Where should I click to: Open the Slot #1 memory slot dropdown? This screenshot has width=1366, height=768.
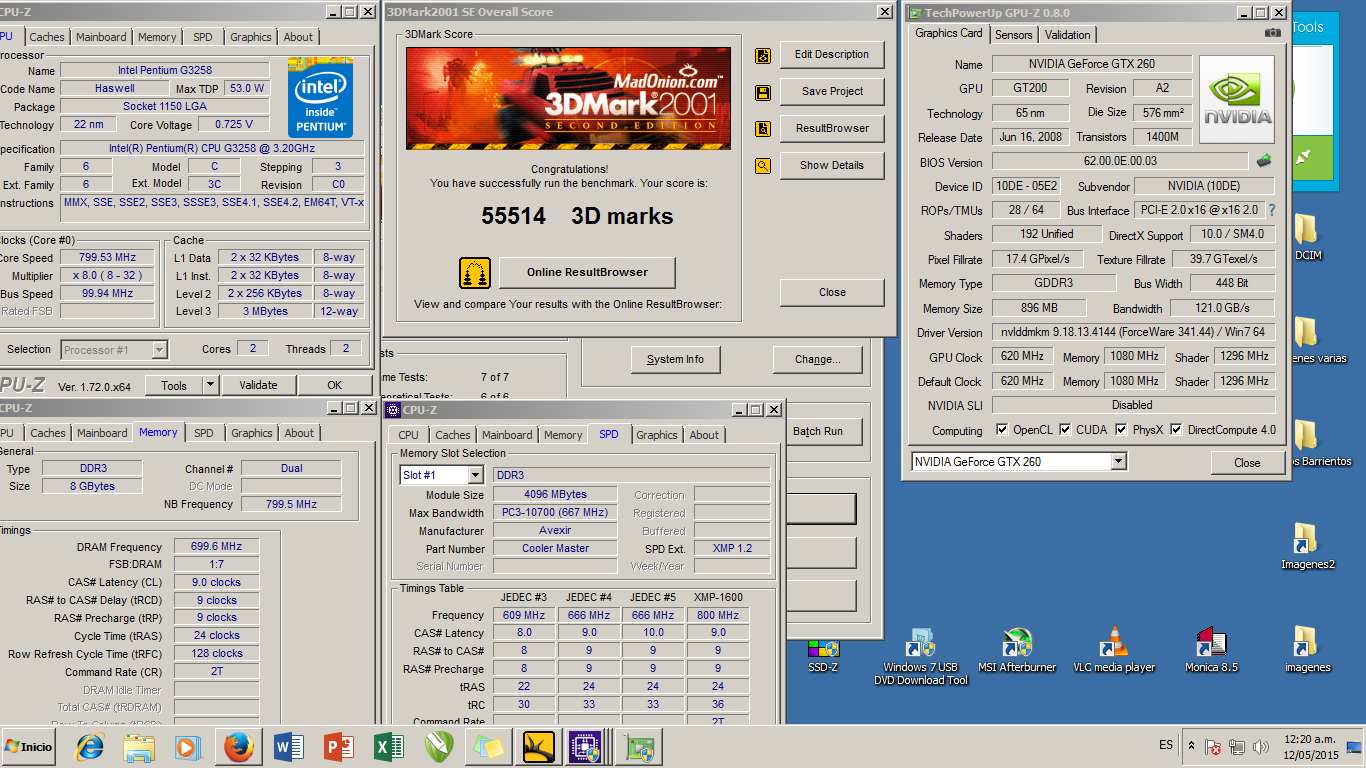click(475, 475)
